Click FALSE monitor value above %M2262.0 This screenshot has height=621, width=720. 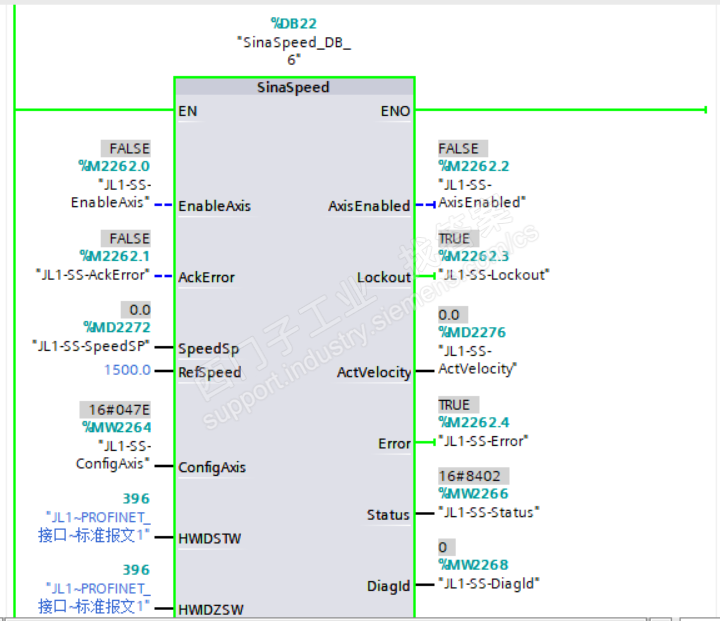126,148
